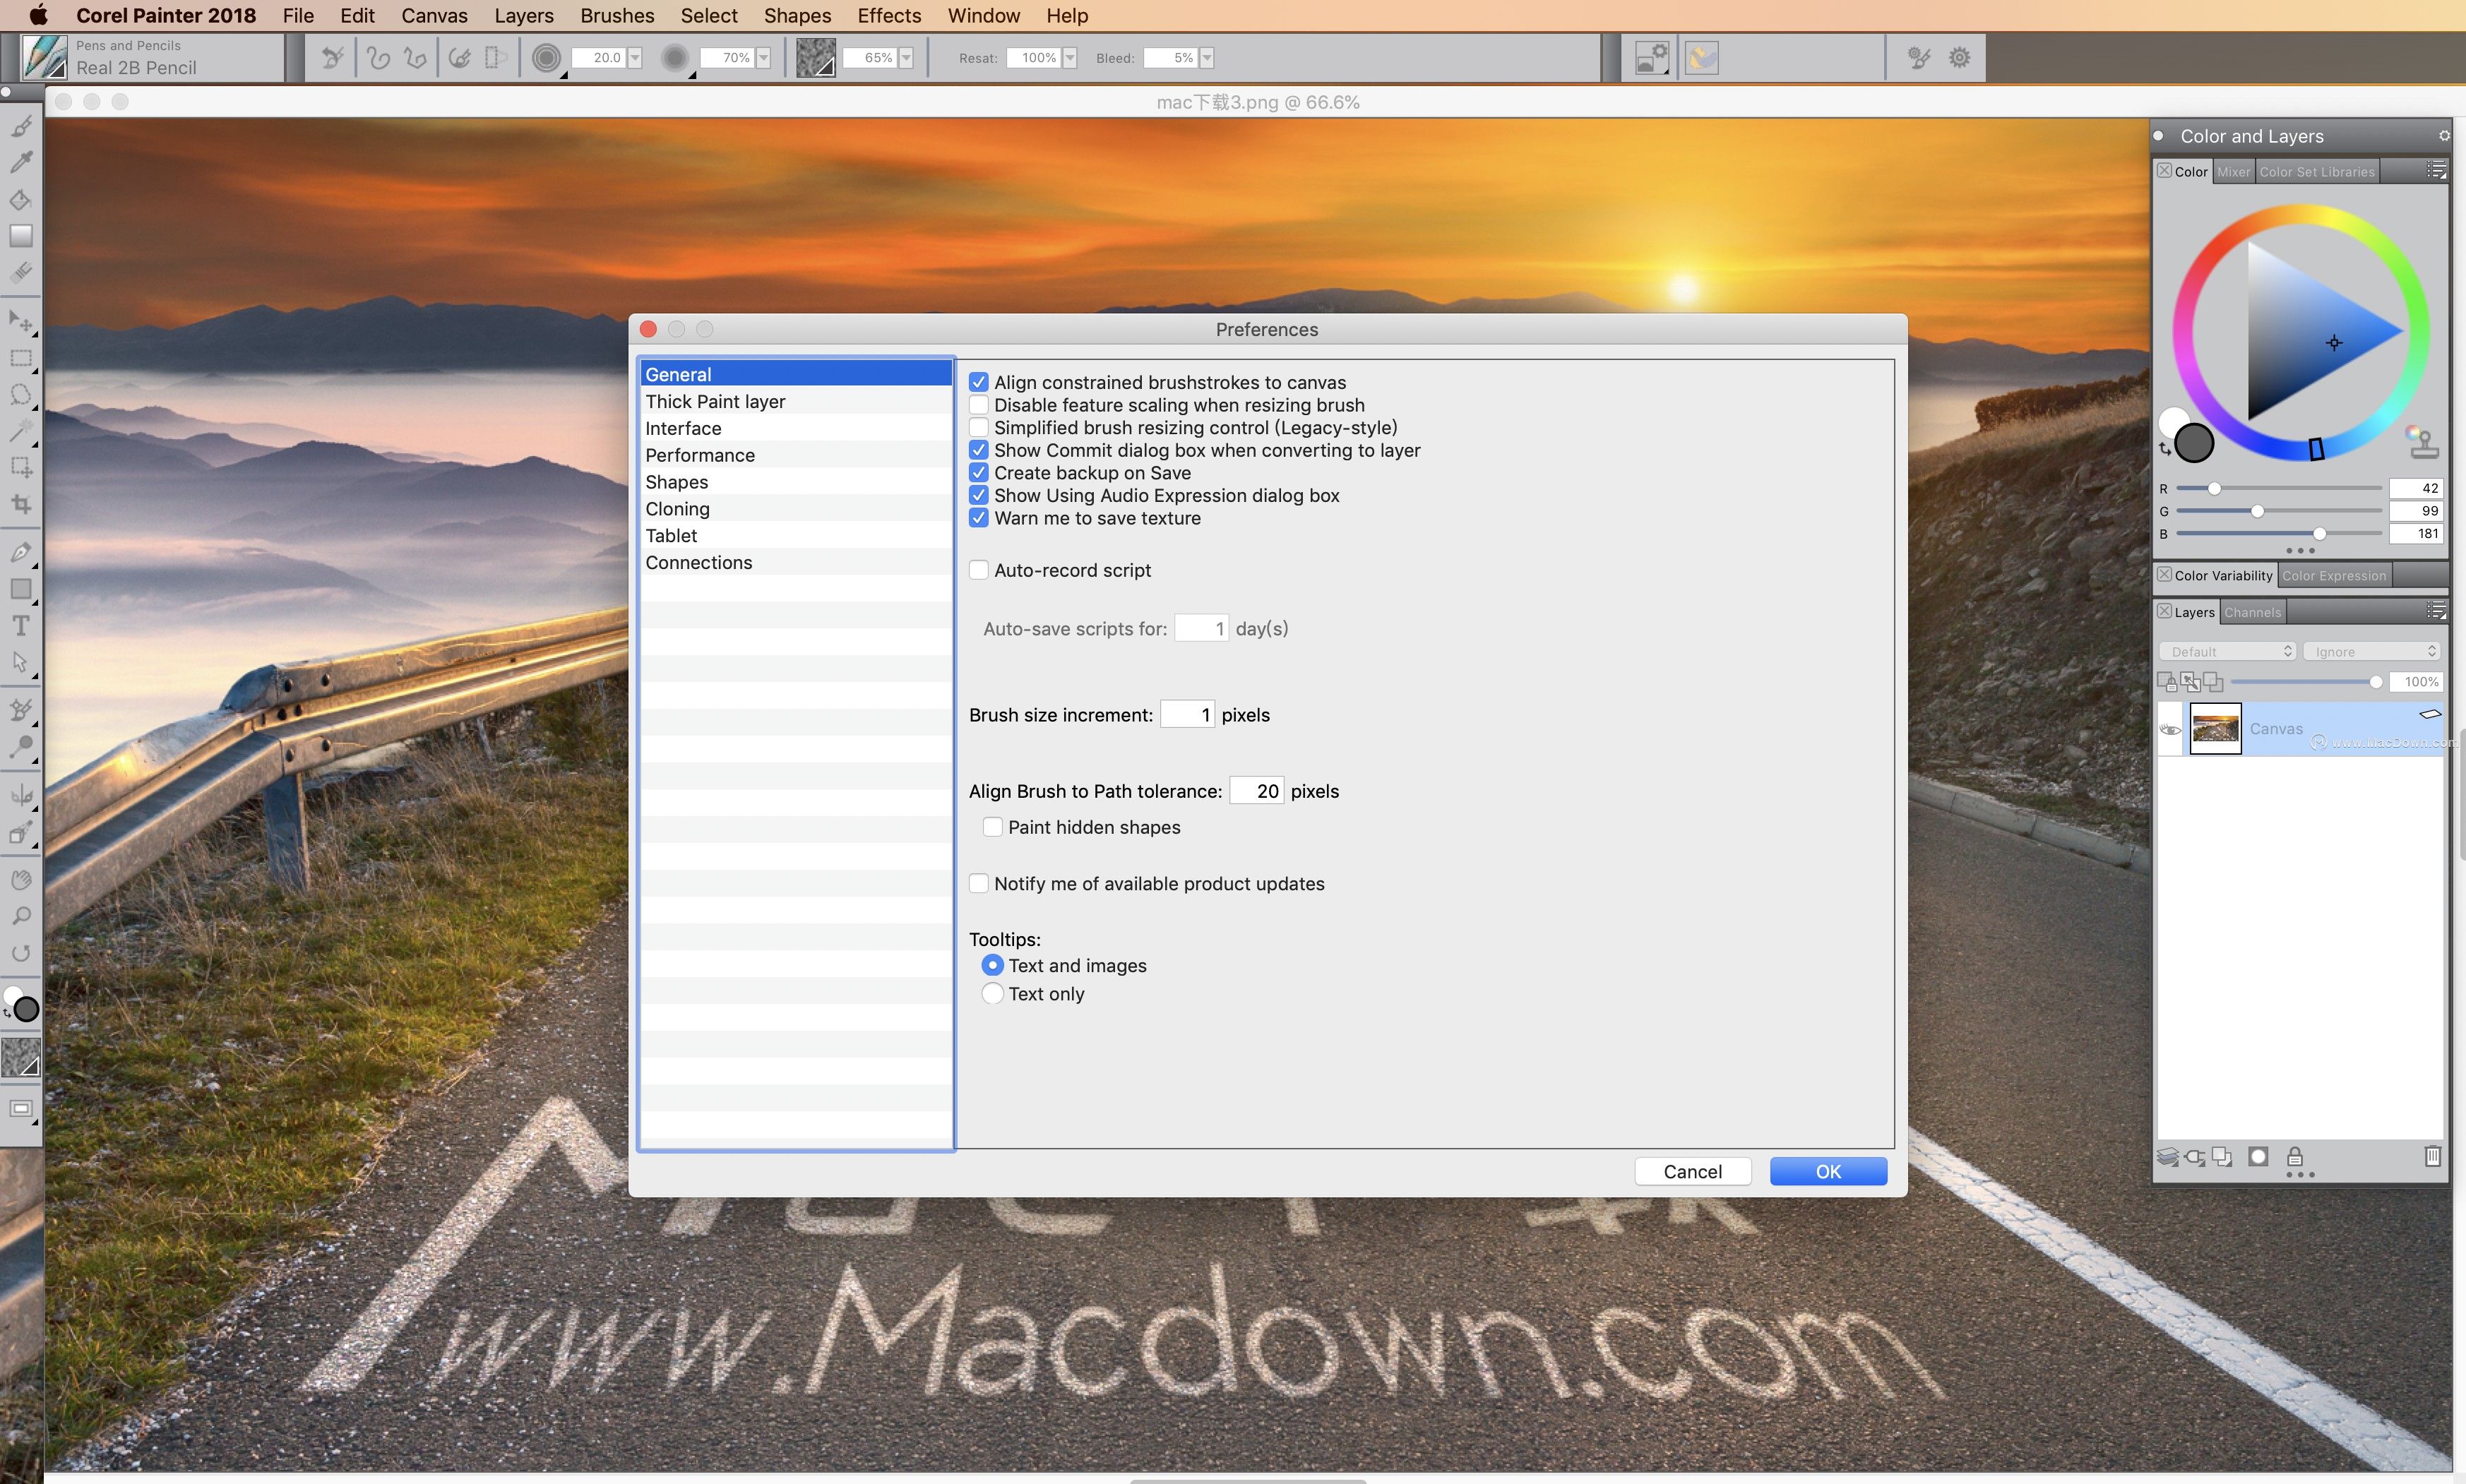The width and height of the screenshot is (2466, 1484).
Task: Click the Delete layer trash icon
Action: (x=2432, y=1157)
